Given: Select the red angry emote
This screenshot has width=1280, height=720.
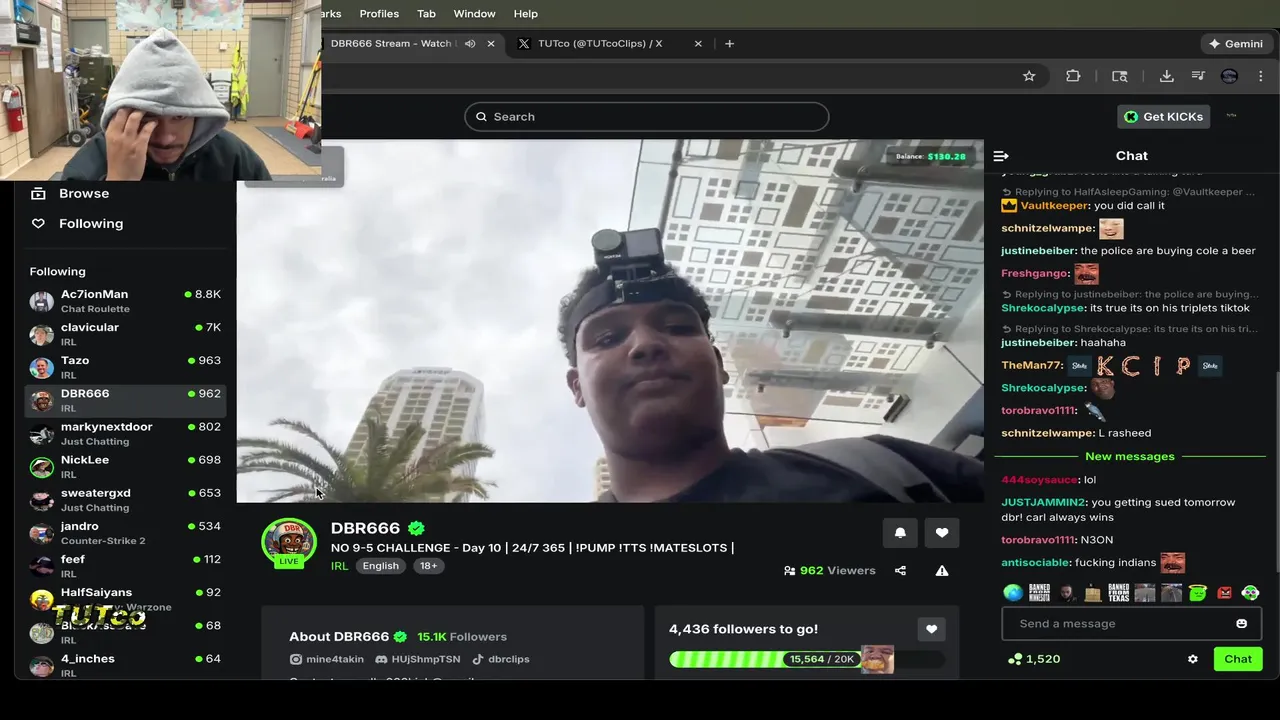Looking at the screenshot, I should (x=1224, y=593).
